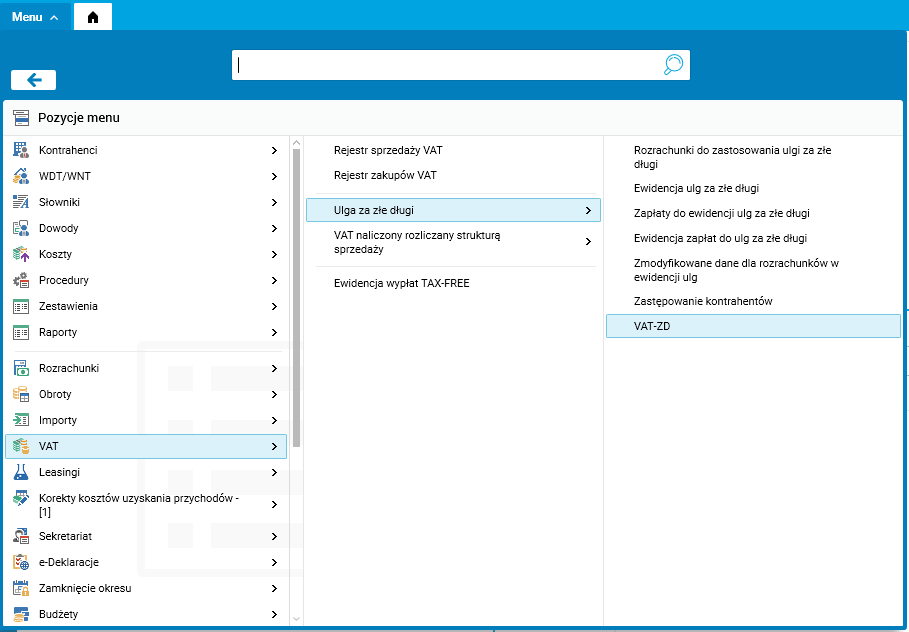This screenshot has width=909, height=632.
Task: Click the Zamknięcie okresu calendar icon
Action: point(21,589)
